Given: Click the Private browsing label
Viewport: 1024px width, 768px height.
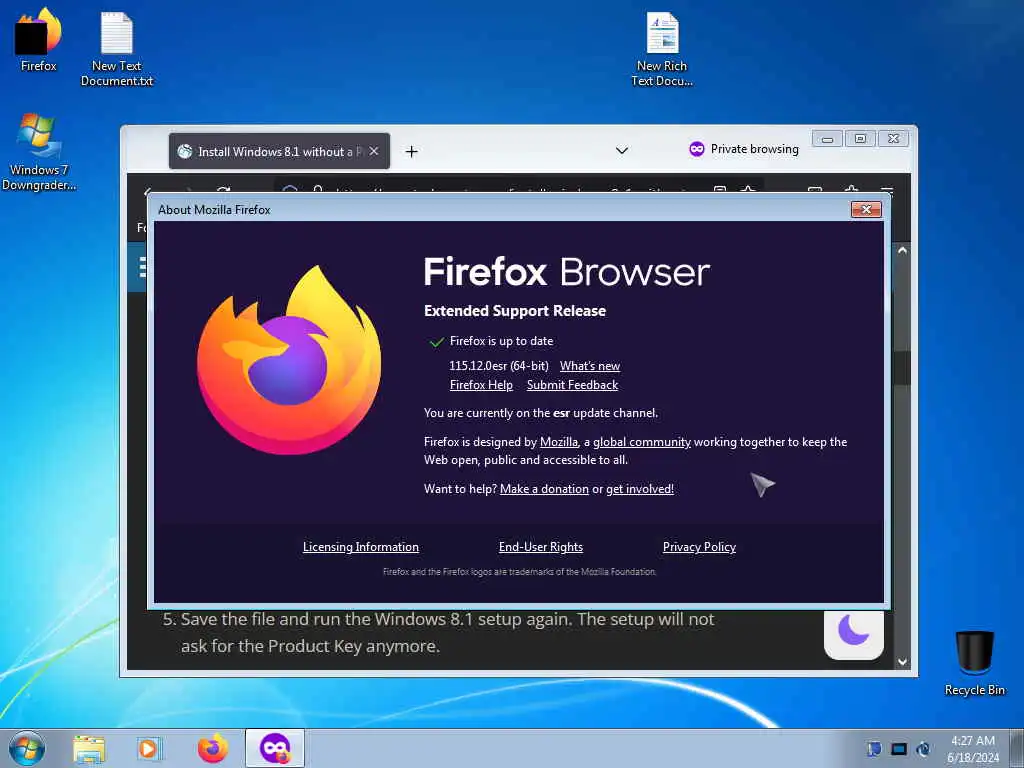Looking at the screenshot, I should tap(754, 149).
